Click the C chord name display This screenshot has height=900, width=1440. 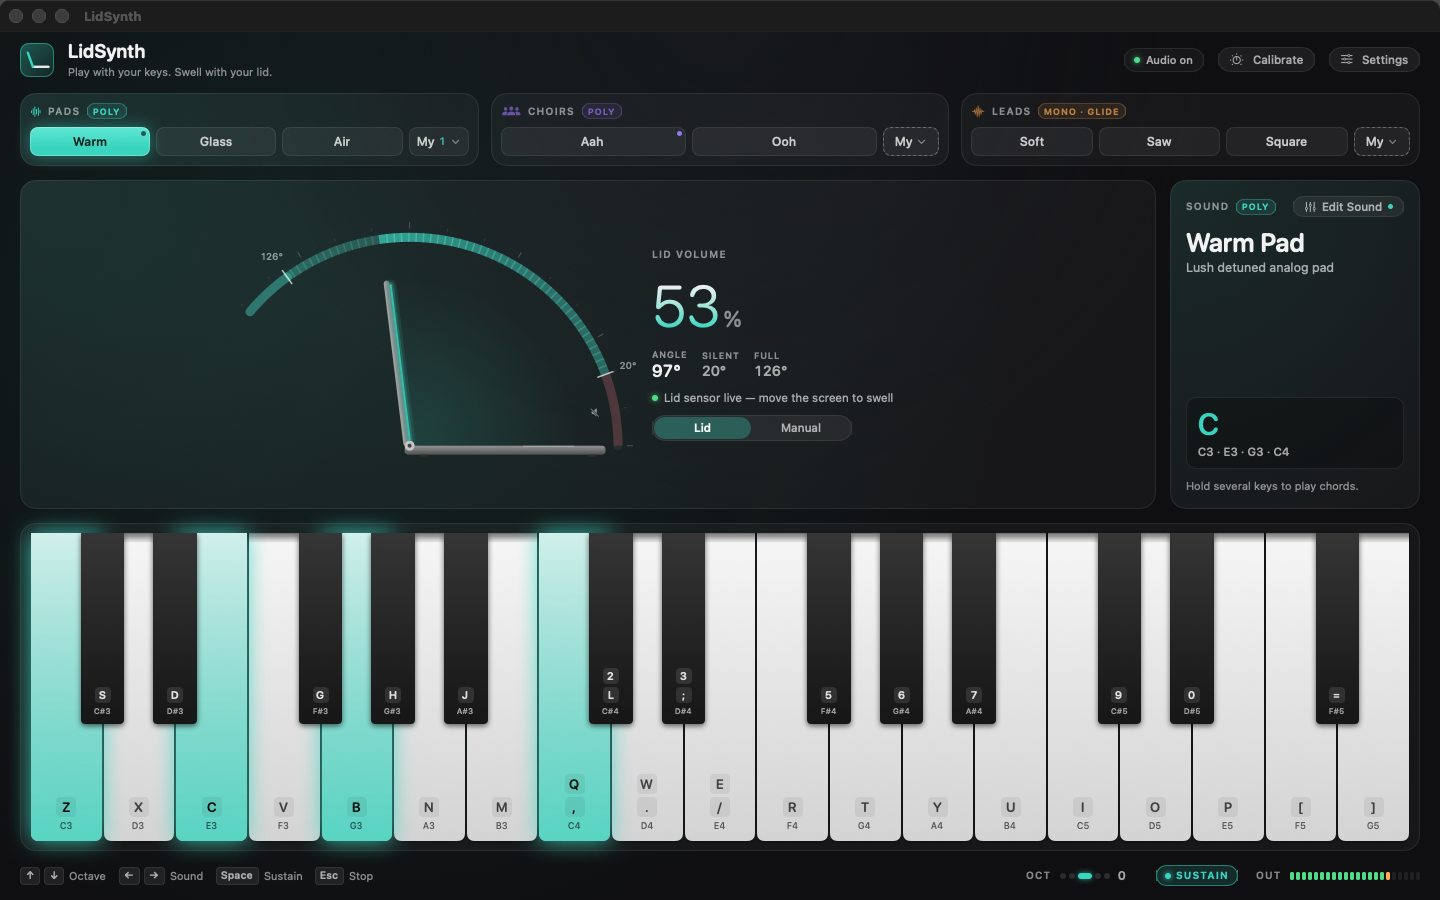(x=1208, y=425)
